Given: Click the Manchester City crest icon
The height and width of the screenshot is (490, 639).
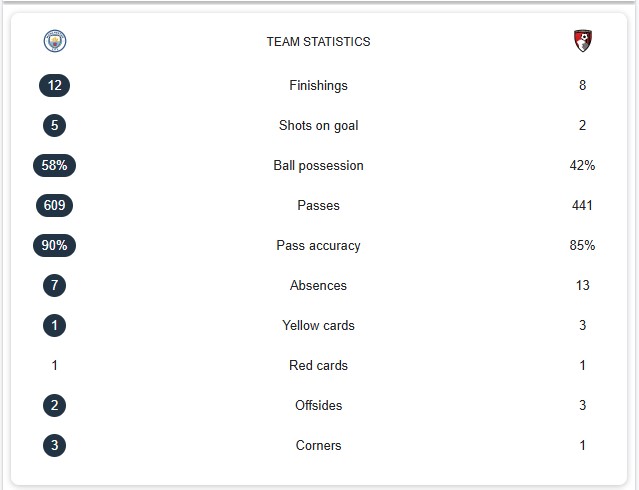Looking at the screenshot, I should pos(55,41).
